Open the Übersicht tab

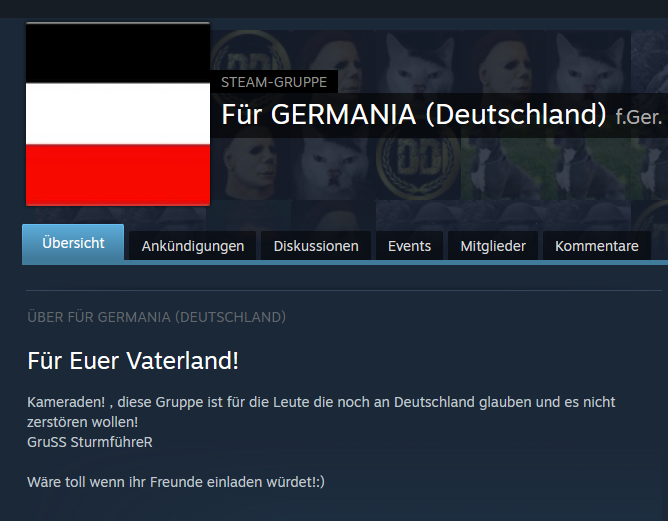[73, 243]
